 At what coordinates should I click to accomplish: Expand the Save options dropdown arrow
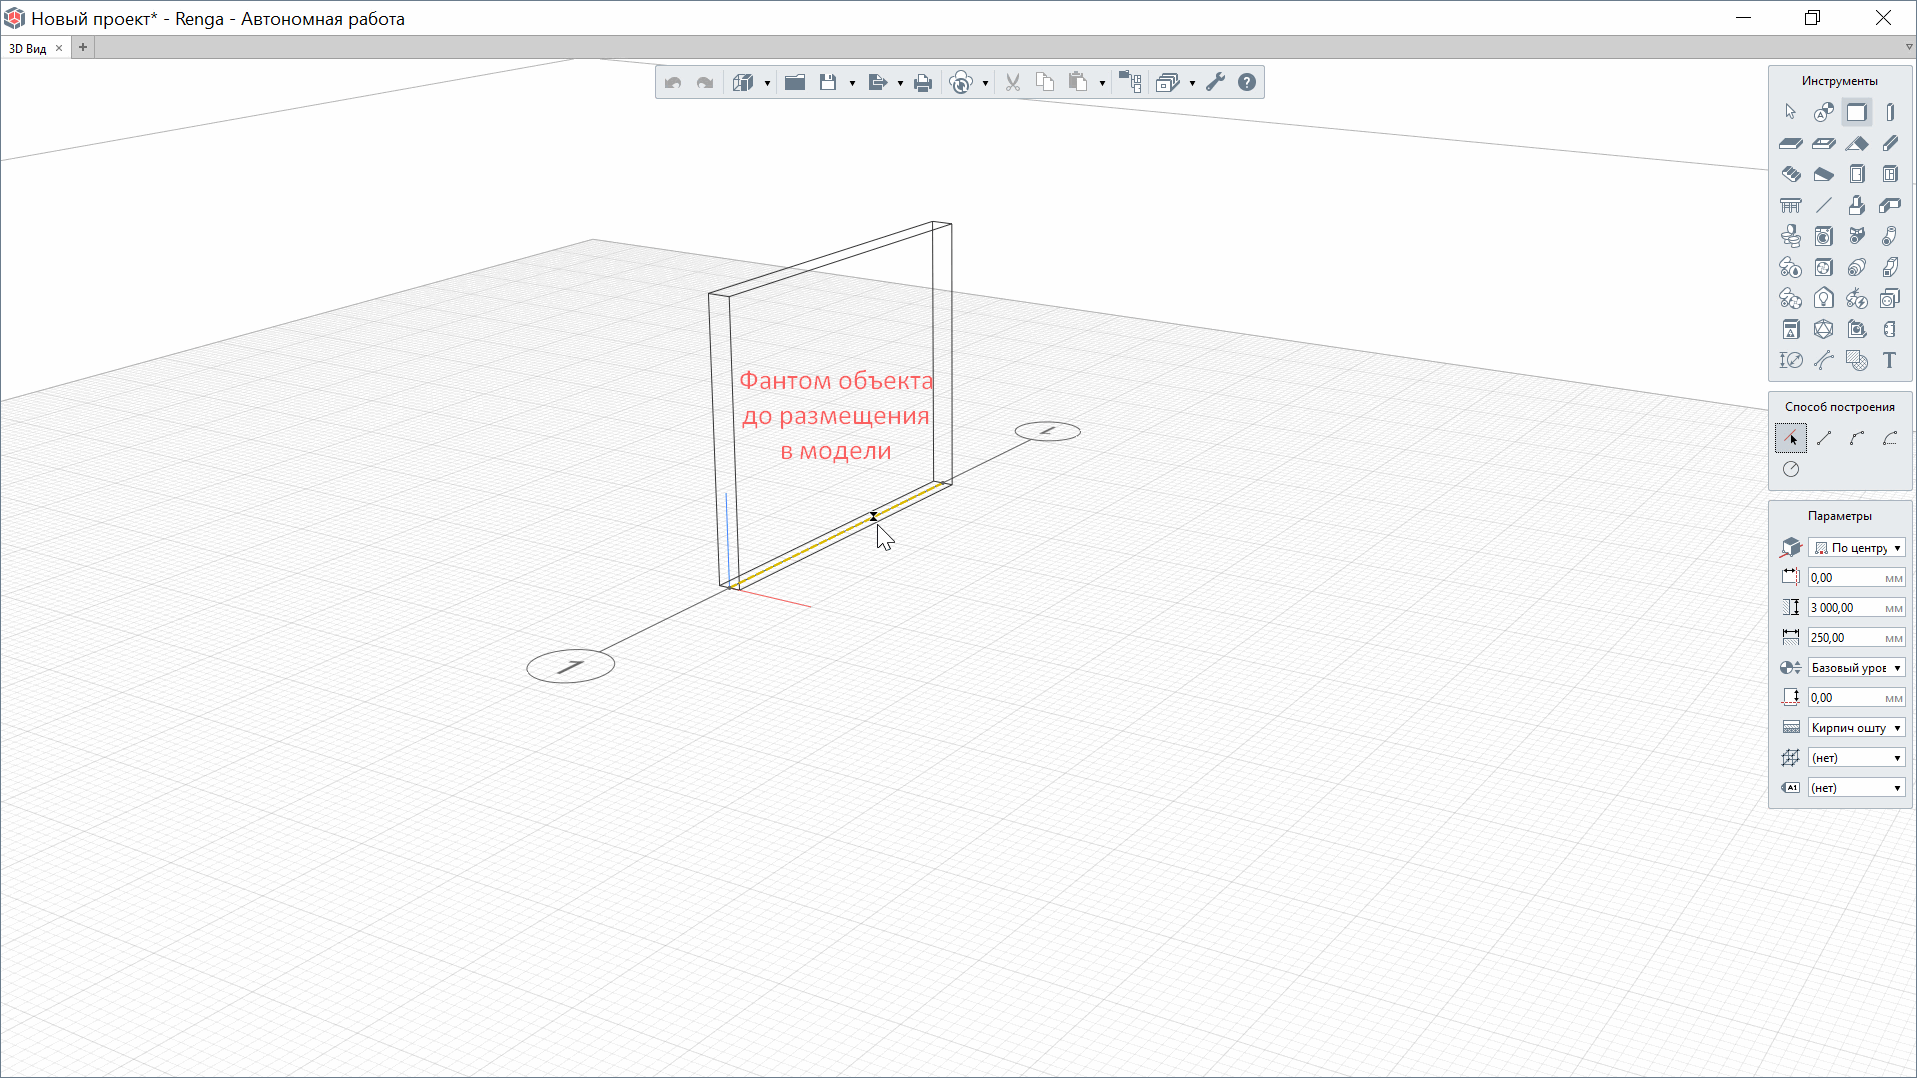[x=852, y=84]
